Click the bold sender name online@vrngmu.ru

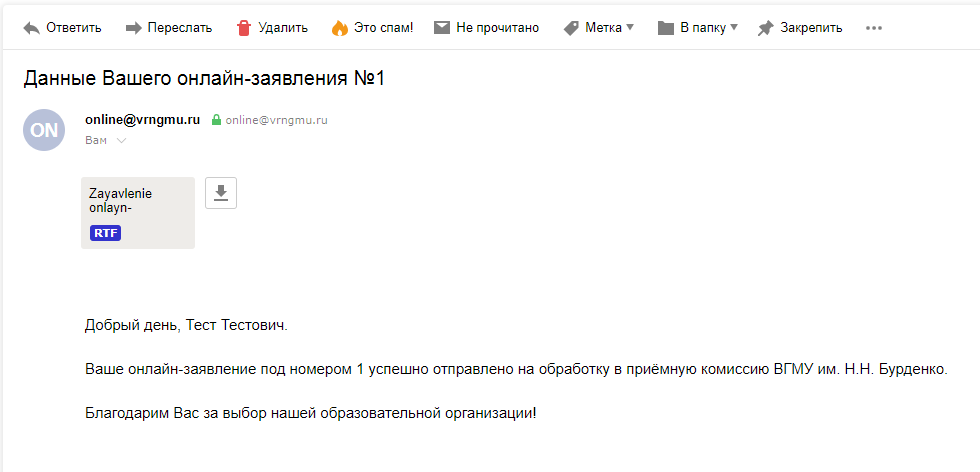click(142, 120)
